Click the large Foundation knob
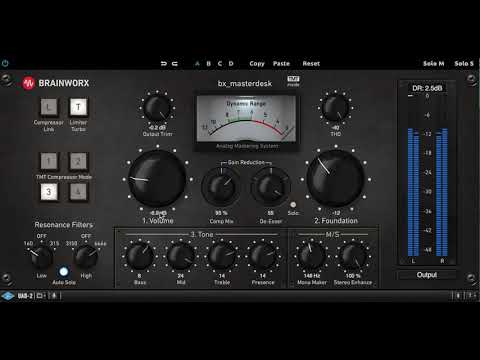 [336, 179]
